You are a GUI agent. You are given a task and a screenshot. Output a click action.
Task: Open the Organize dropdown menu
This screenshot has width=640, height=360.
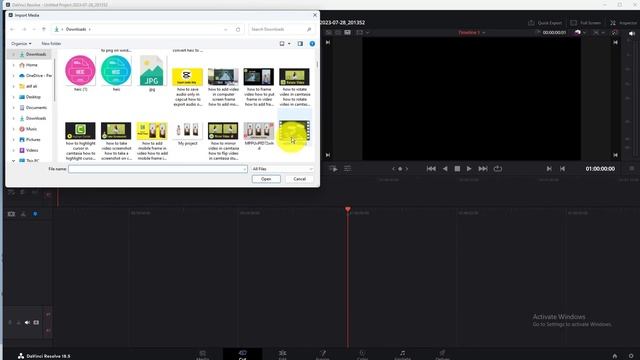pos(21,43)
